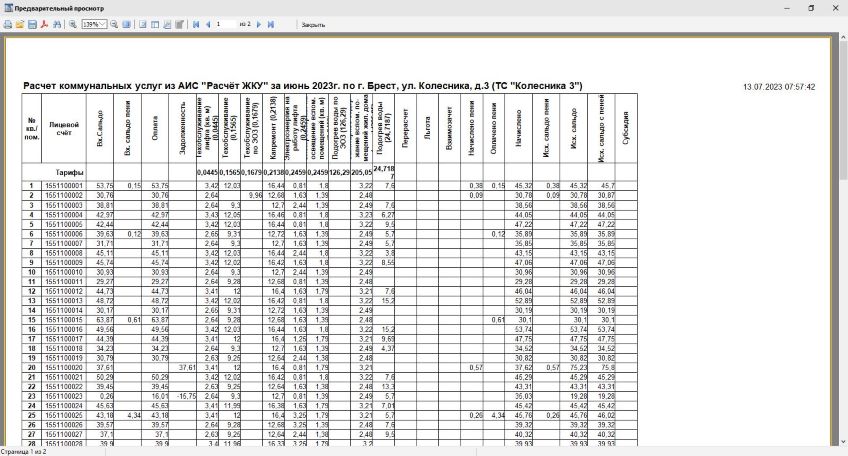This screenshot has width=848, height=456.
Task: Open a report file with folder icon
Action: click(20, 23)
